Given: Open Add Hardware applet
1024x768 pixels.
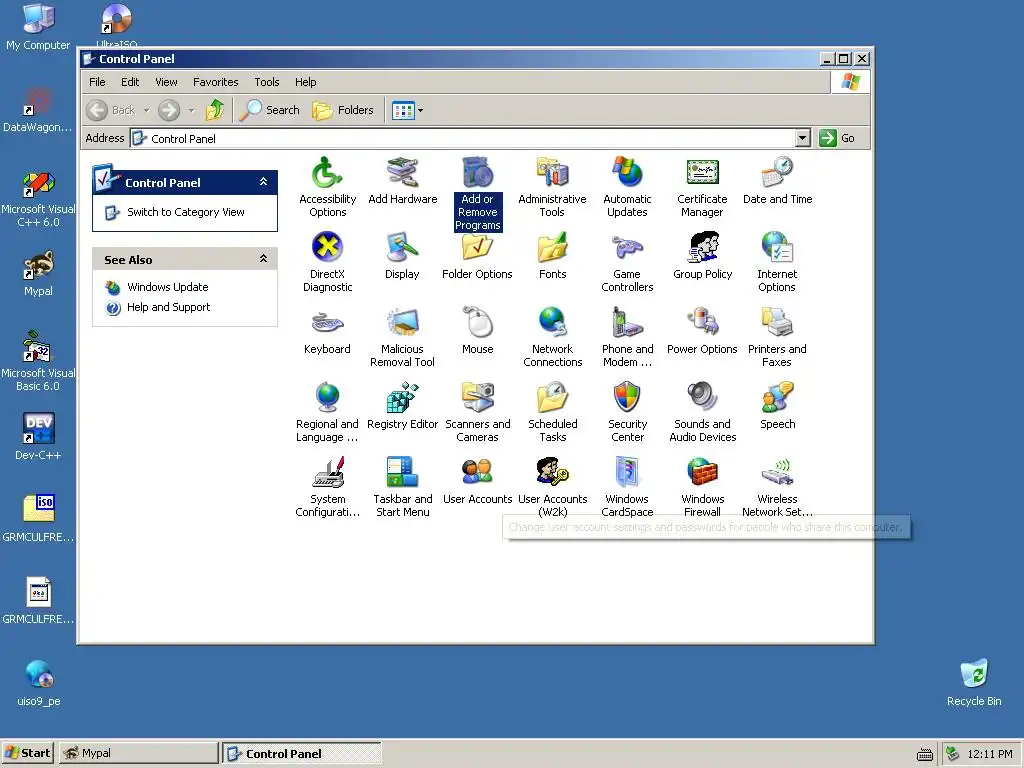Looking at the screenshot, I should tap(402, 181).
